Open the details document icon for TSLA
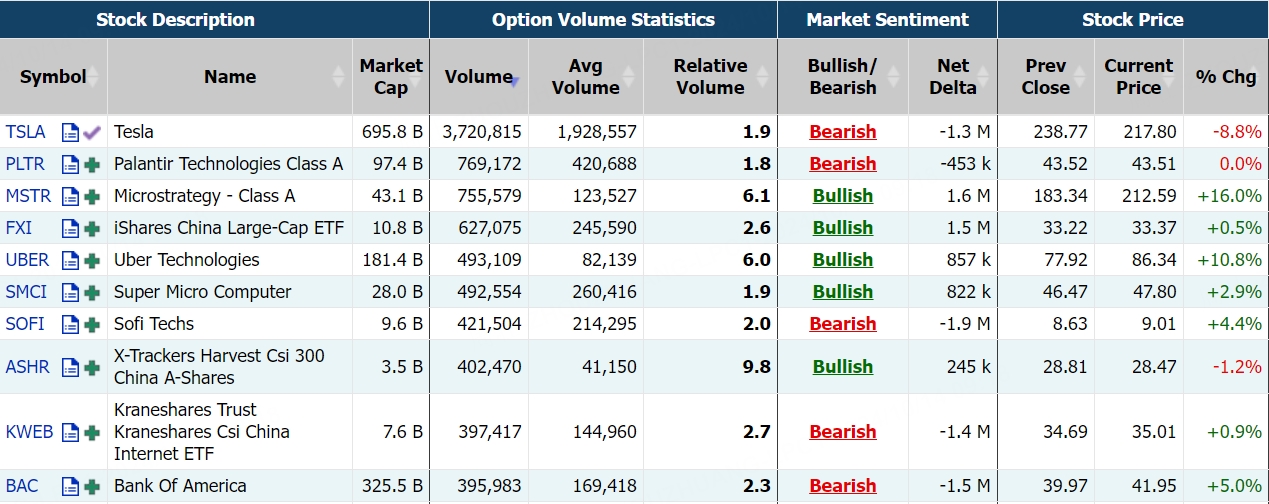1269x504 pixels. point(70,132)
